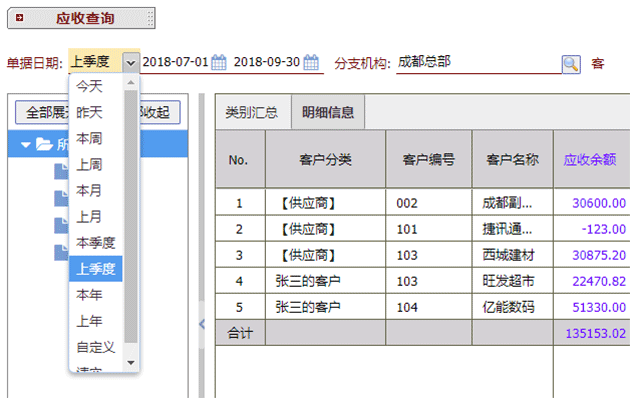The image size is (630, 398).
Task: Click customer name 西城建材 cell
Action: tap(513, 255)
